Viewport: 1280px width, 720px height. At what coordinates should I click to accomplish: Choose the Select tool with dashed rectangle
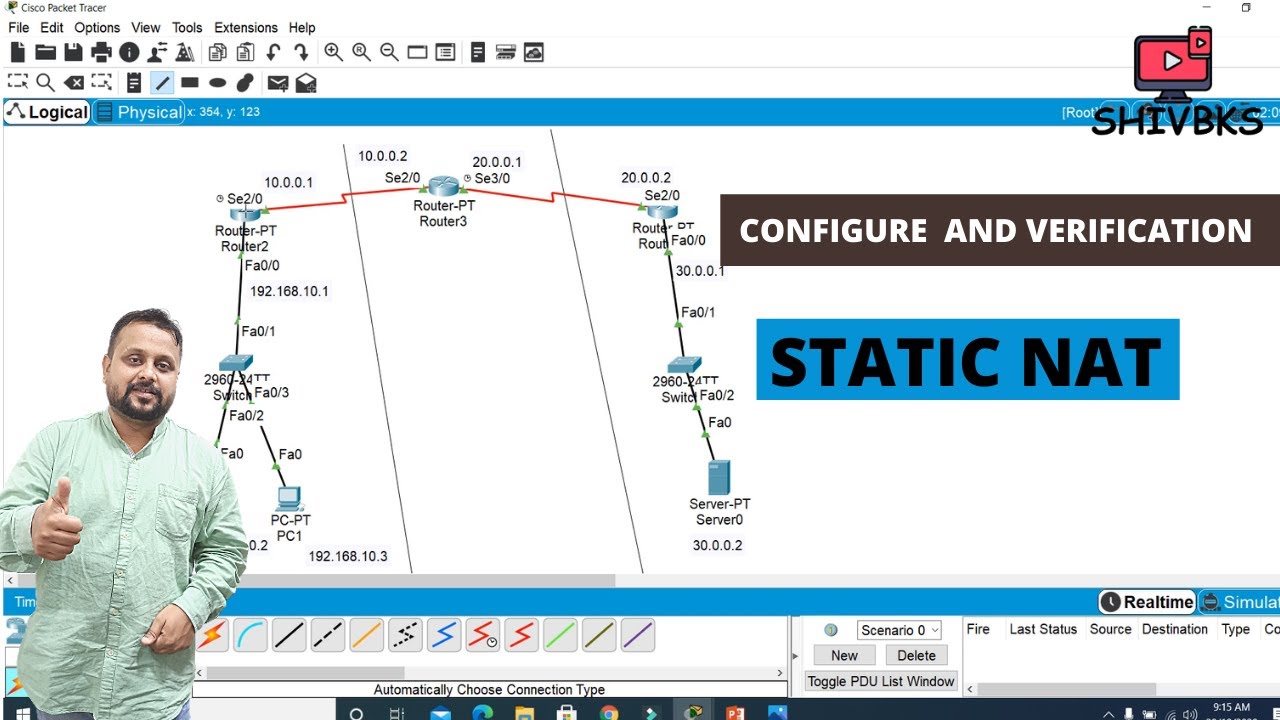[x=17, y=83]
